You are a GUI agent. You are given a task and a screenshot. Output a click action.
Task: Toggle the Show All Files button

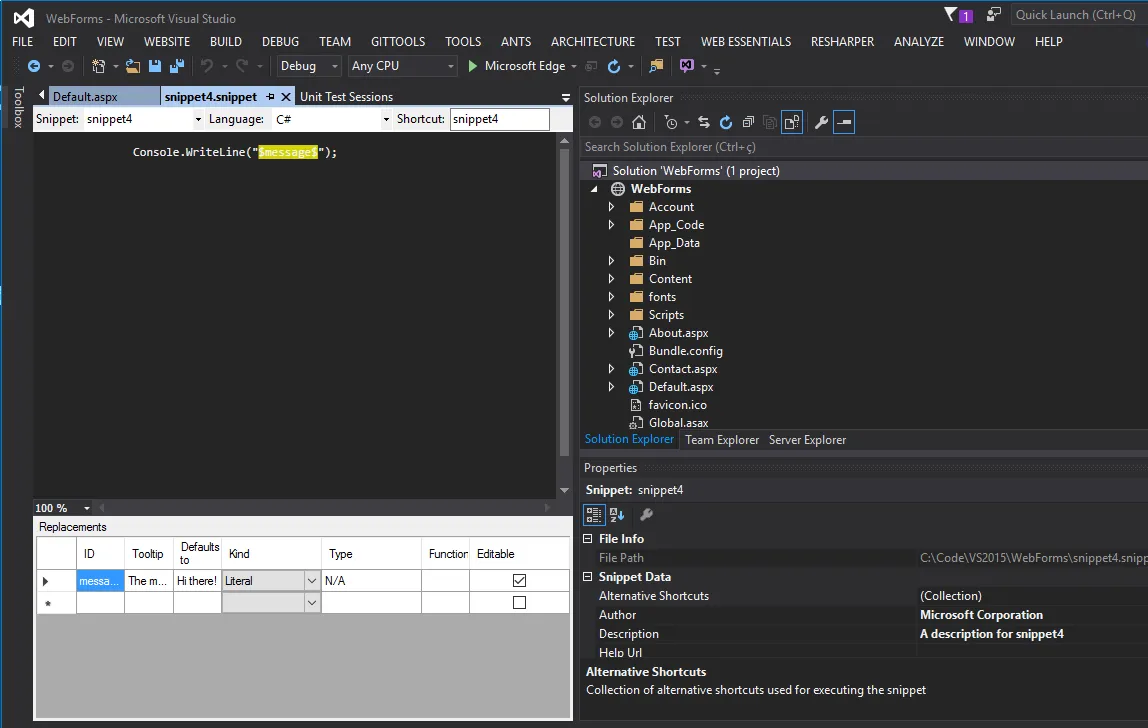click(792, 122)
